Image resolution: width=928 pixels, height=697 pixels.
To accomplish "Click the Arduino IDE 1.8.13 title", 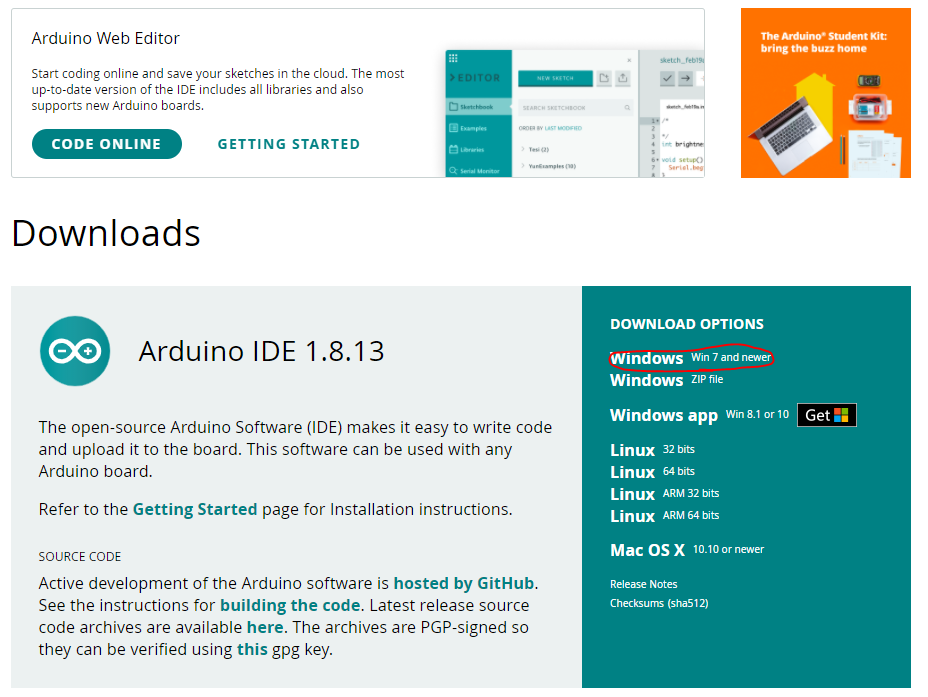I will click(261, 351).
